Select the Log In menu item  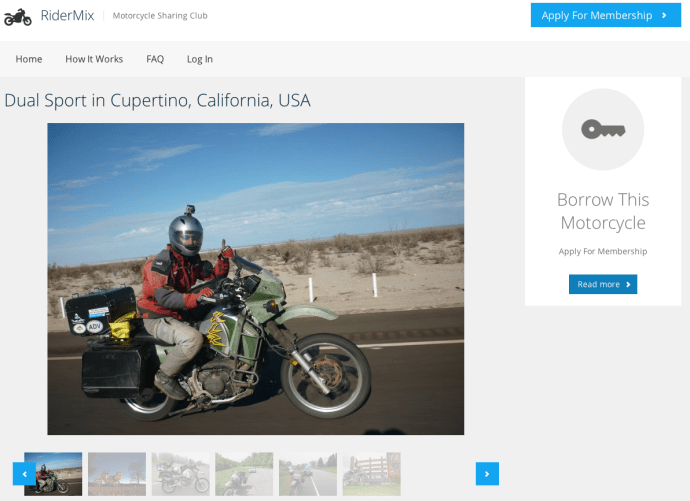click(x=200, y=59)
